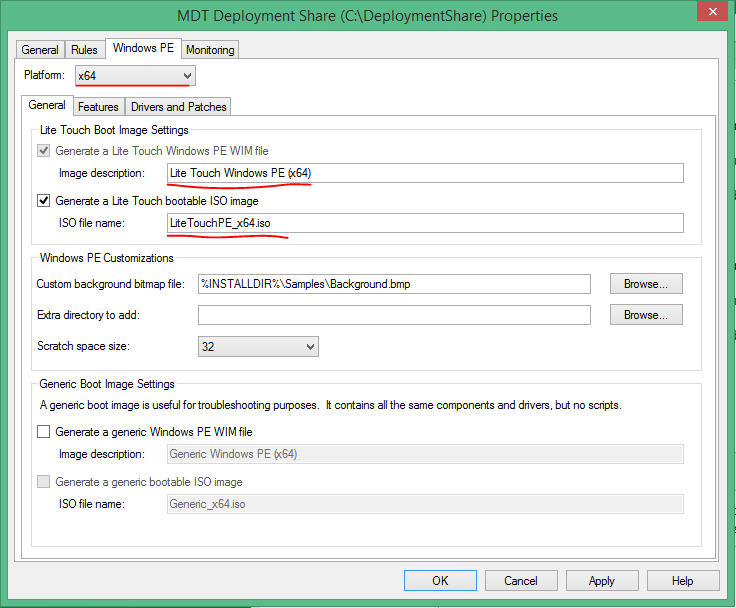Browse for a custom background bitmap file
The height and width of the screenshot is (608, 736).
pos(646,284)
